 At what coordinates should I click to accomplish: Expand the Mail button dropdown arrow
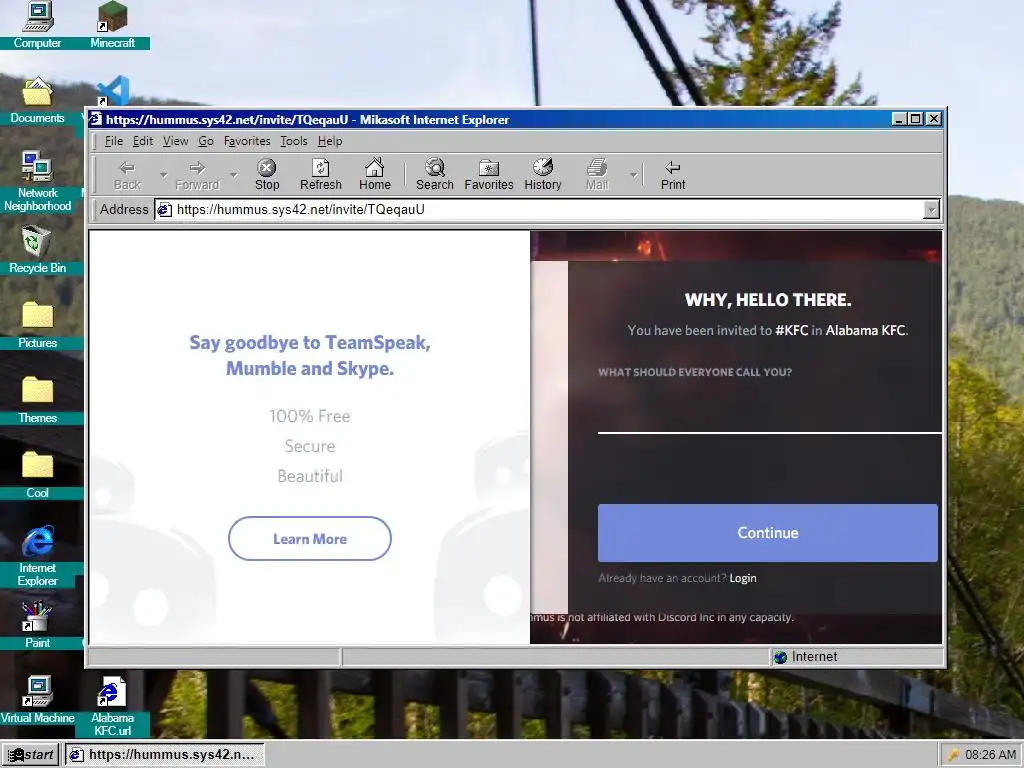[633, 175]
